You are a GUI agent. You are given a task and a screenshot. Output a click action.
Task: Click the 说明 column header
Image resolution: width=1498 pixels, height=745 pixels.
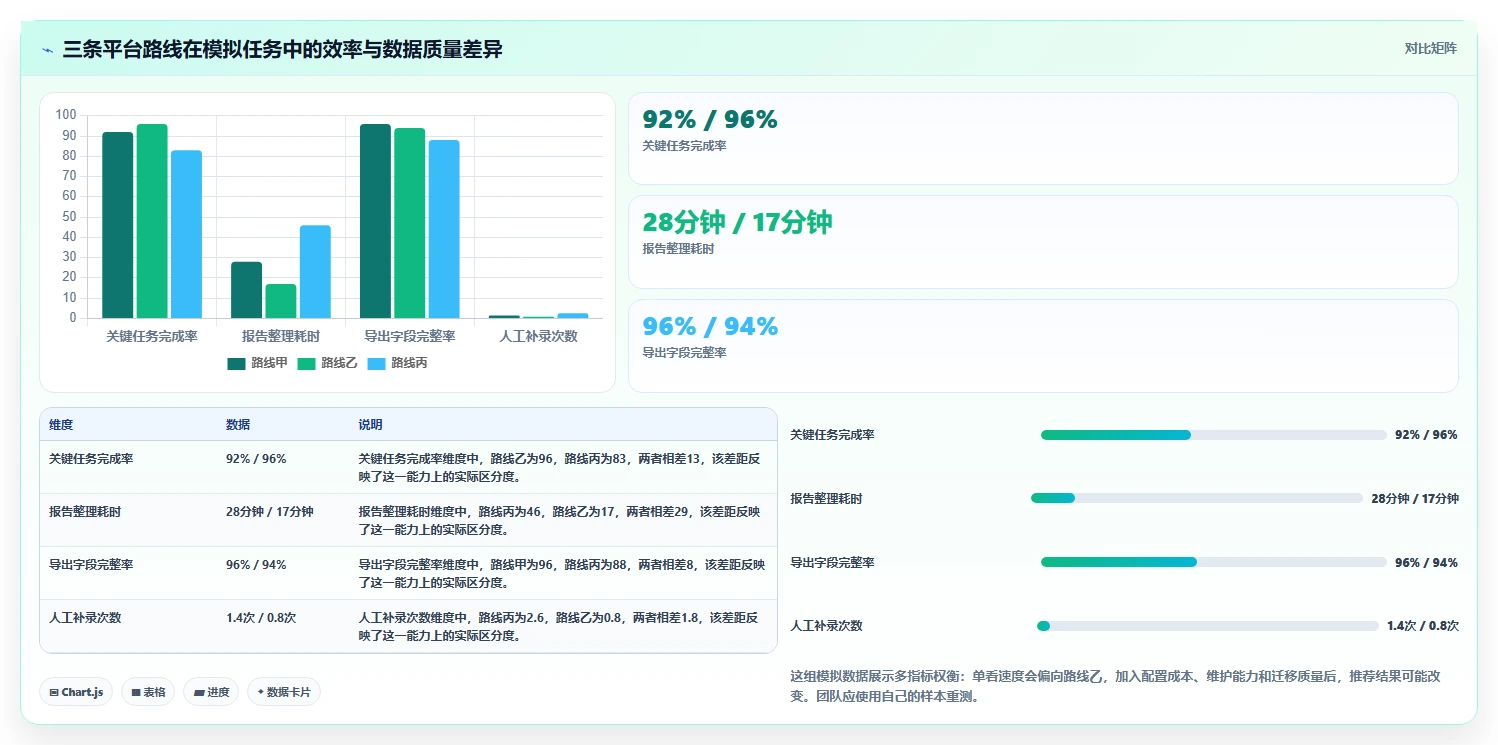371,425
